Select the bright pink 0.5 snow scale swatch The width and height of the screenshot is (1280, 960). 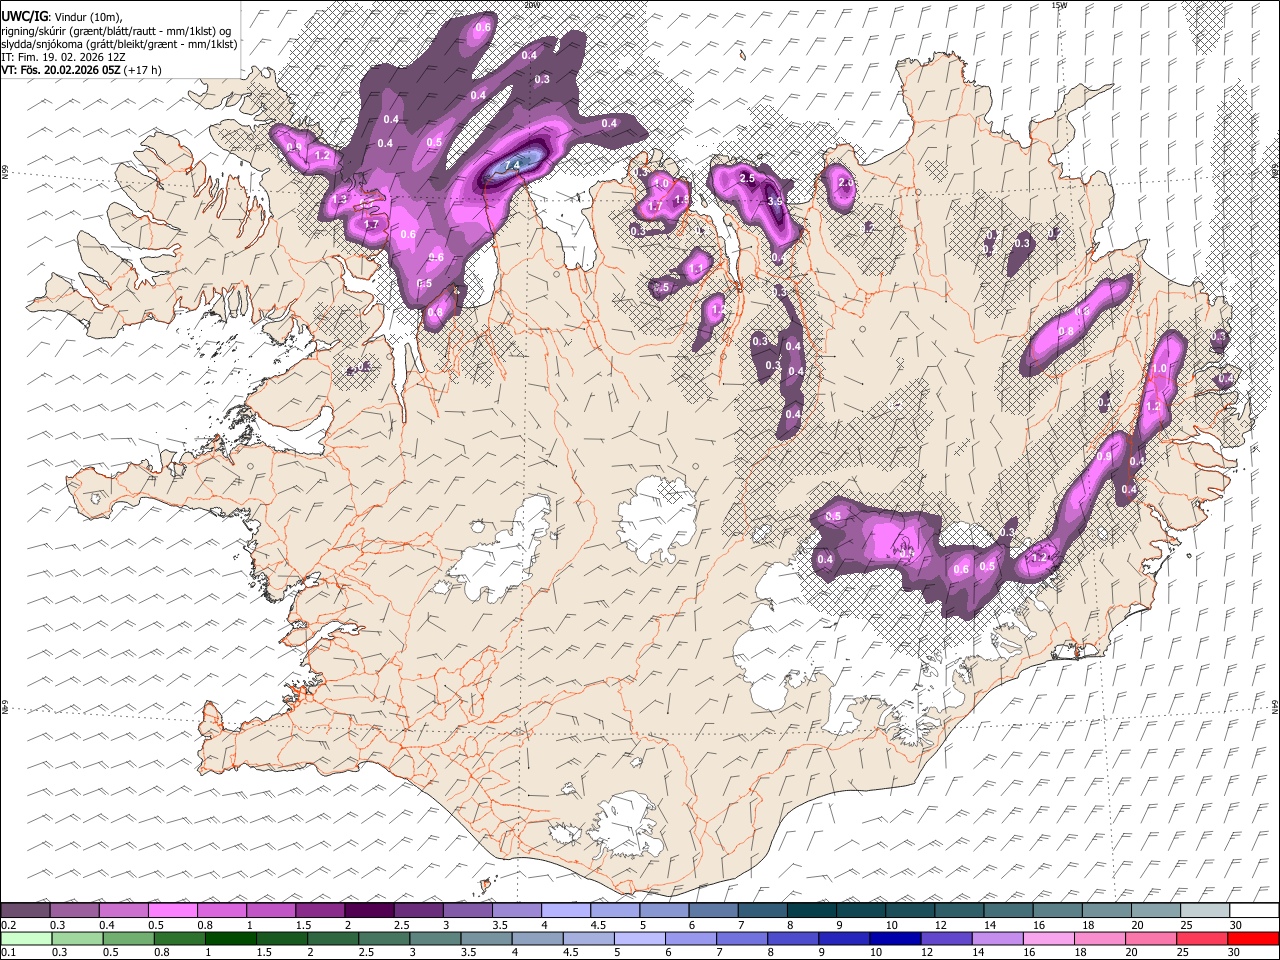(172, 911)
